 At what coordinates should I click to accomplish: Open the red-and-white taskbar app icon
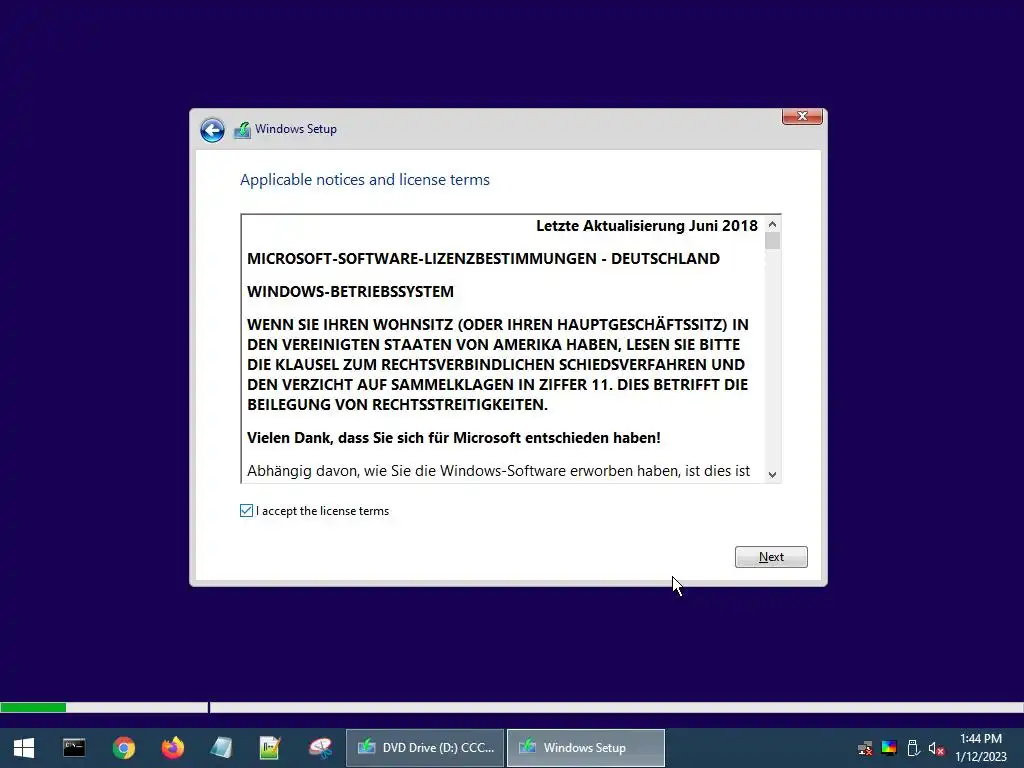[320, 748]
